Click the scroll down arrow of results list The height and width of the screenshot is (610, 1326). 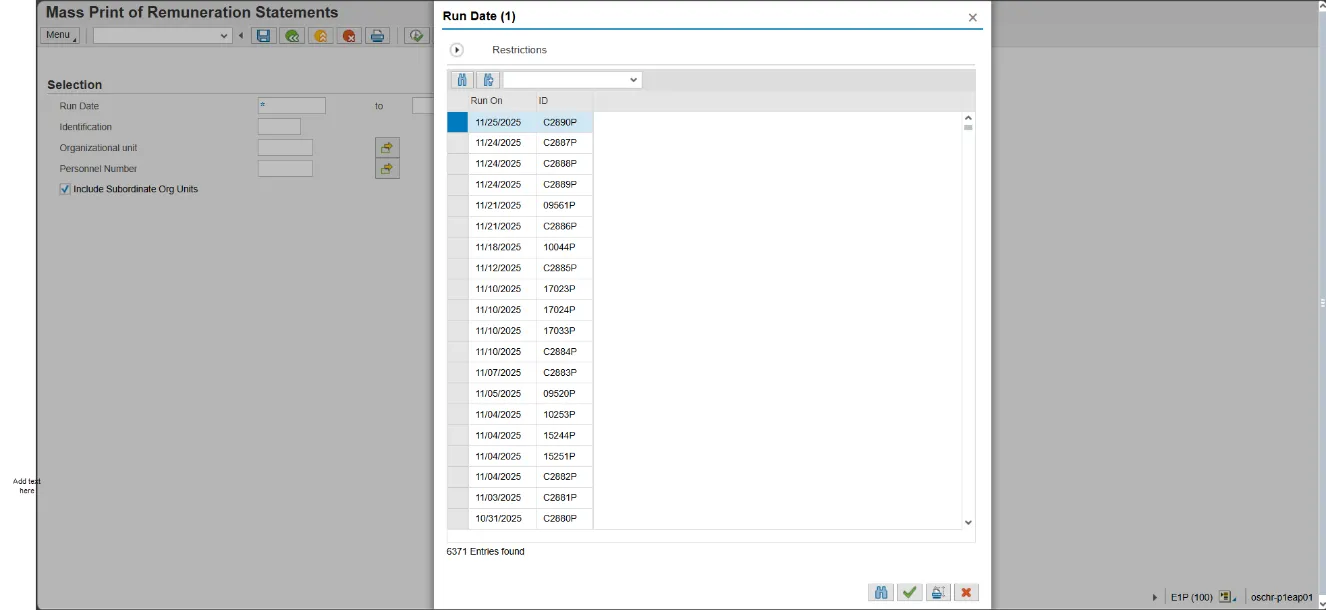(967, 522)
